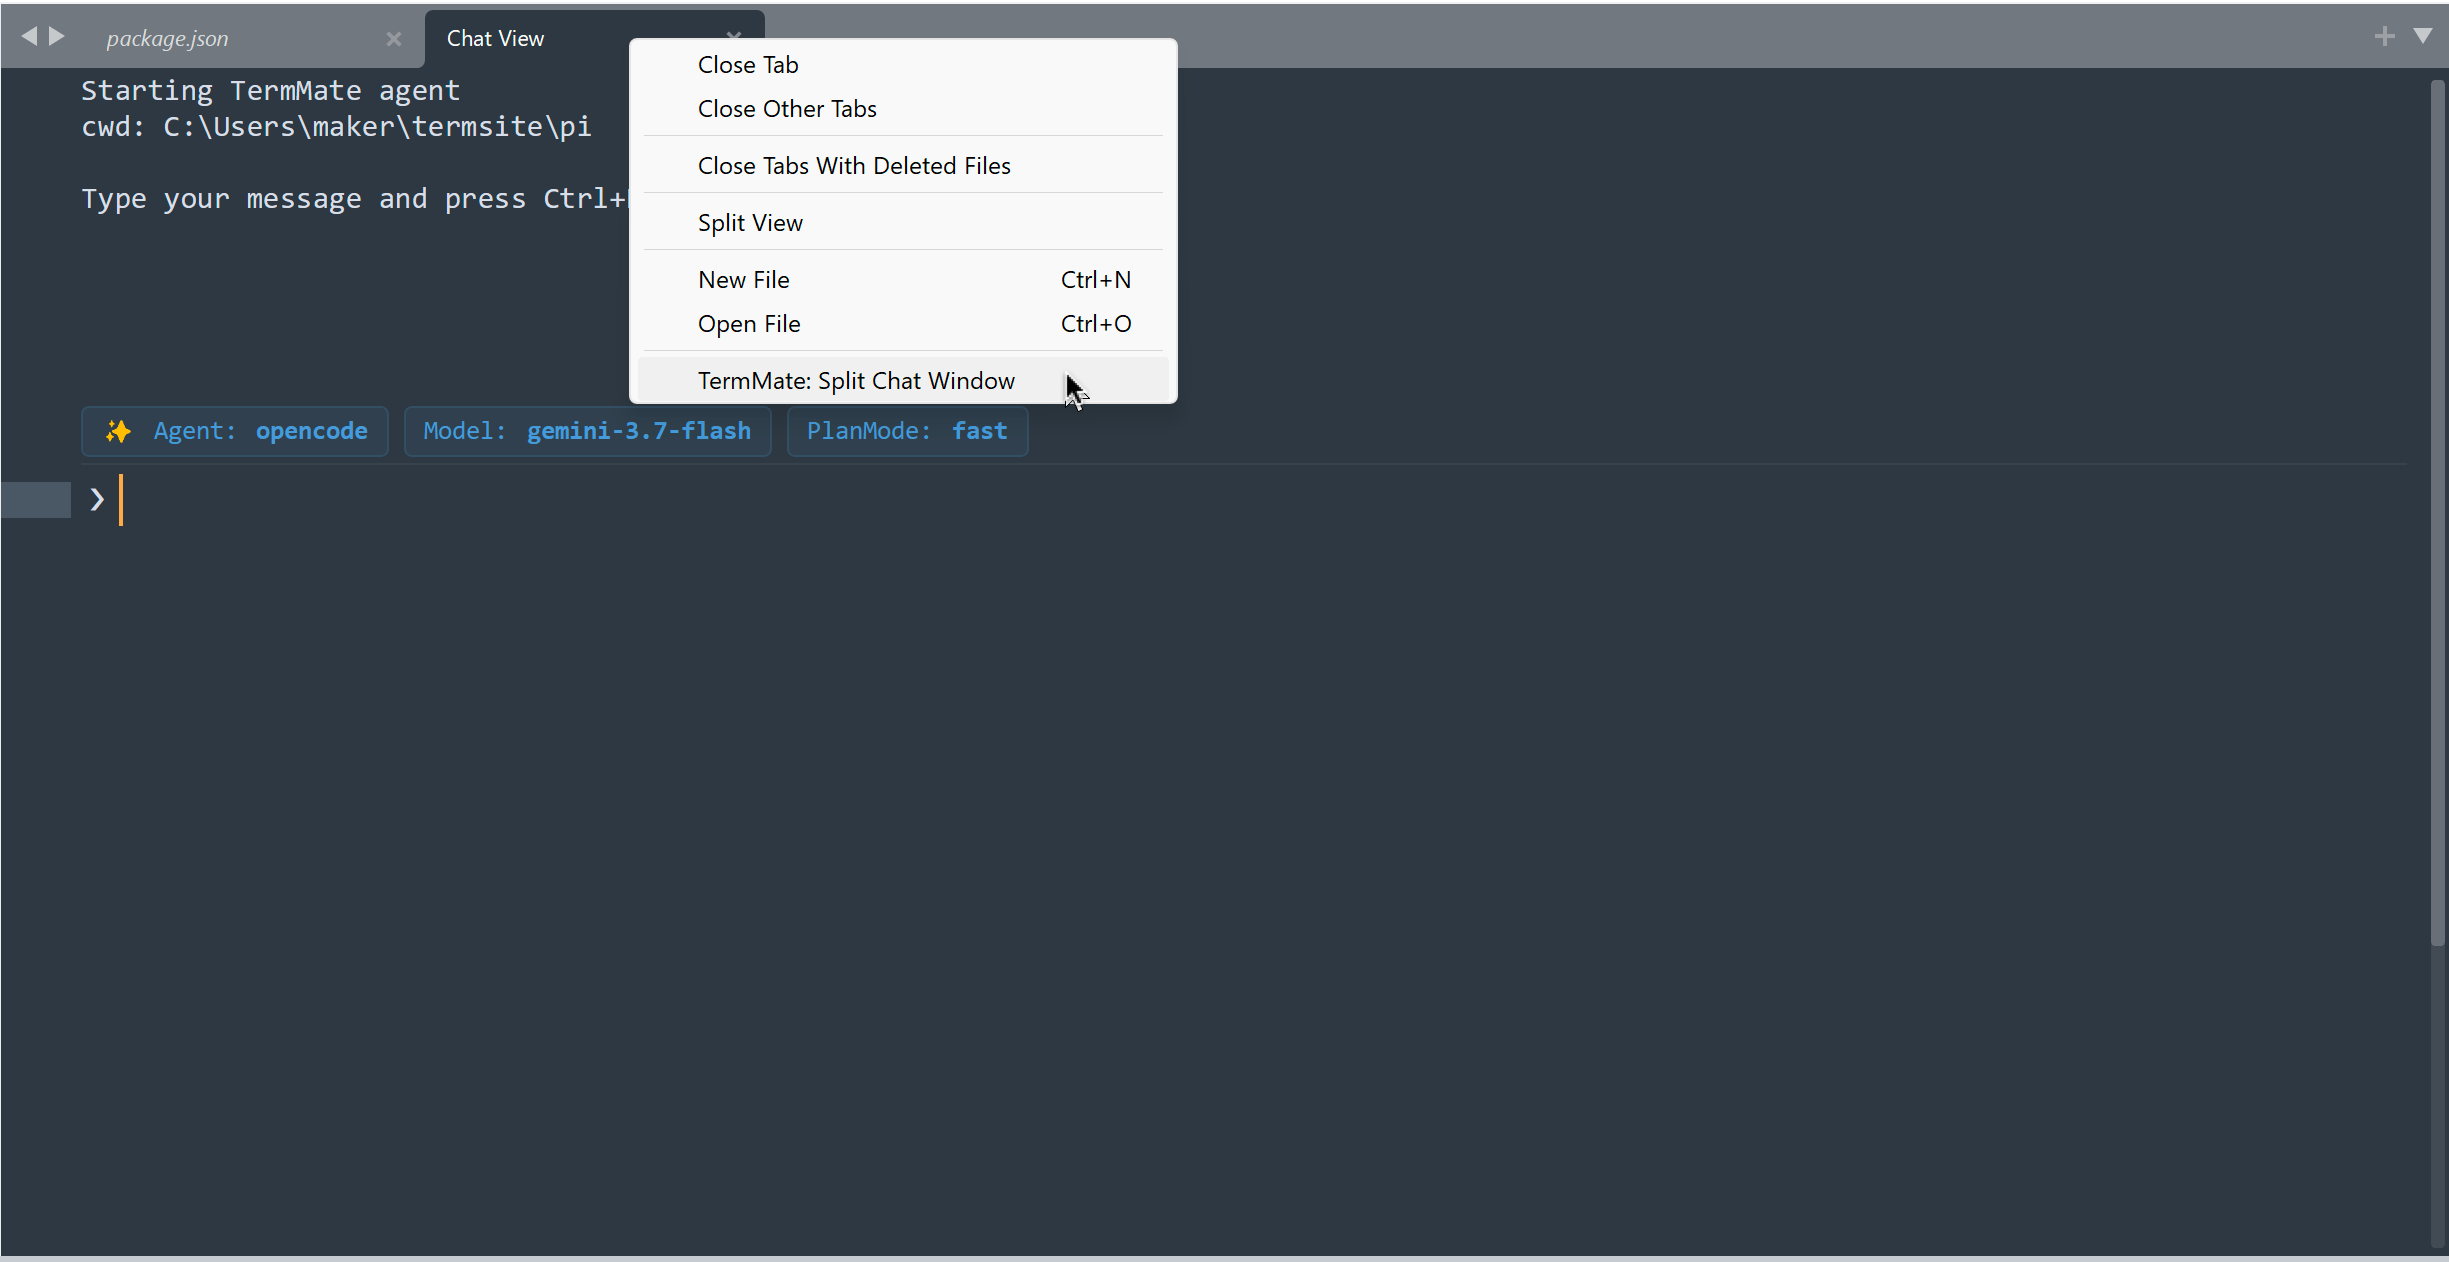Click the vertical scrollbar on the right
Viewport: 2449px width, 1262px height.
pos(2438,512)
